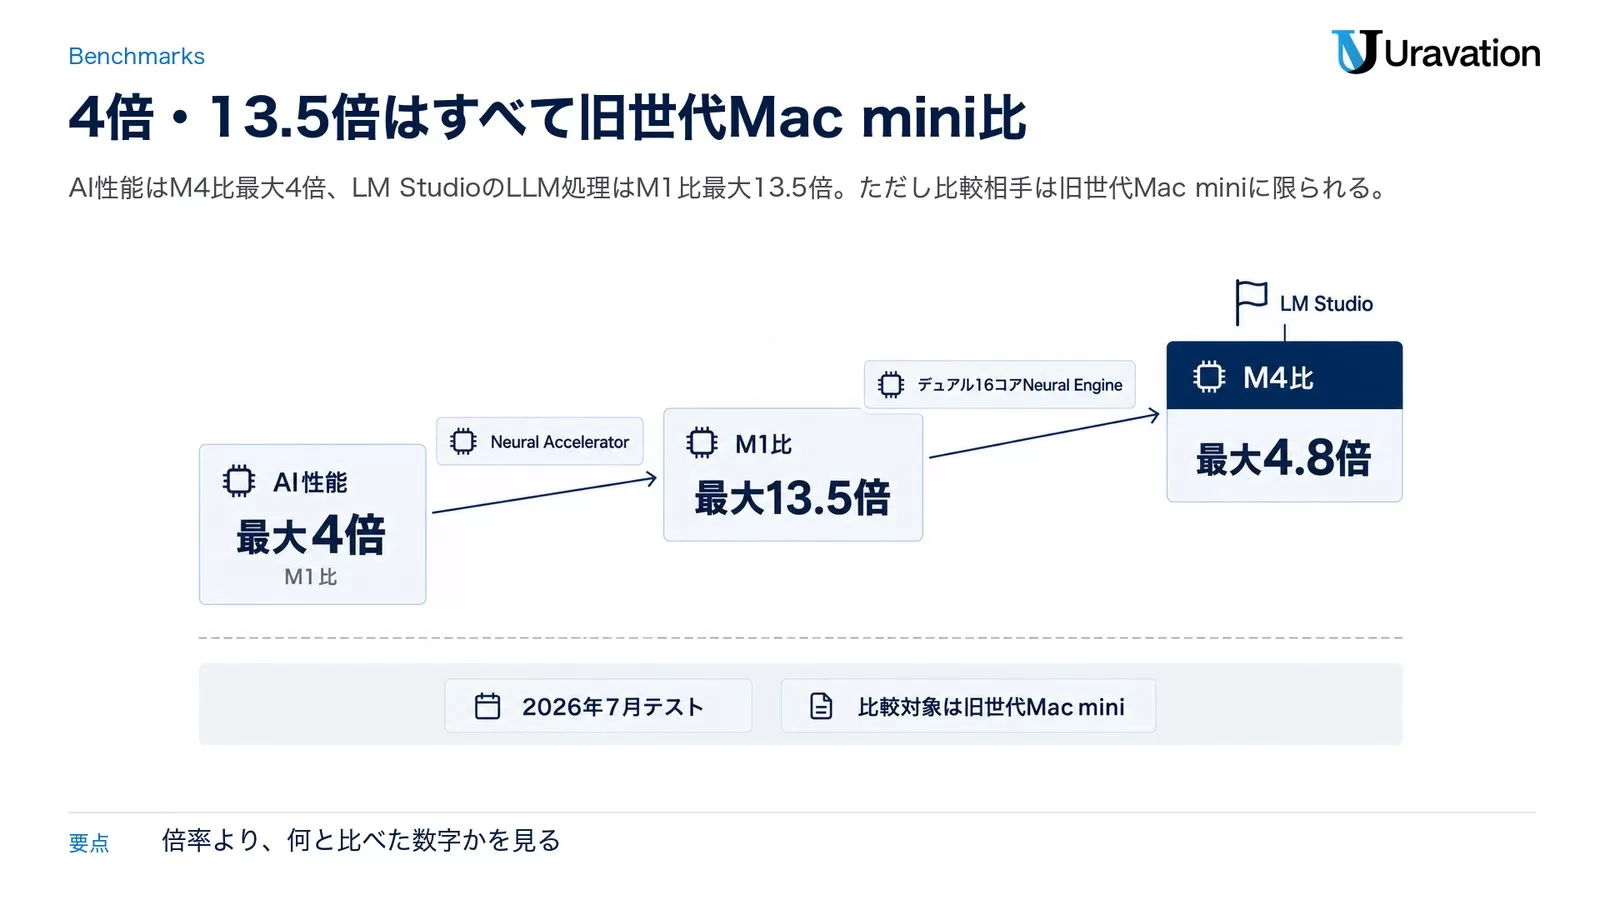Click the document icon beside 比較対象は旧世代Mac mini

(821, 706)
